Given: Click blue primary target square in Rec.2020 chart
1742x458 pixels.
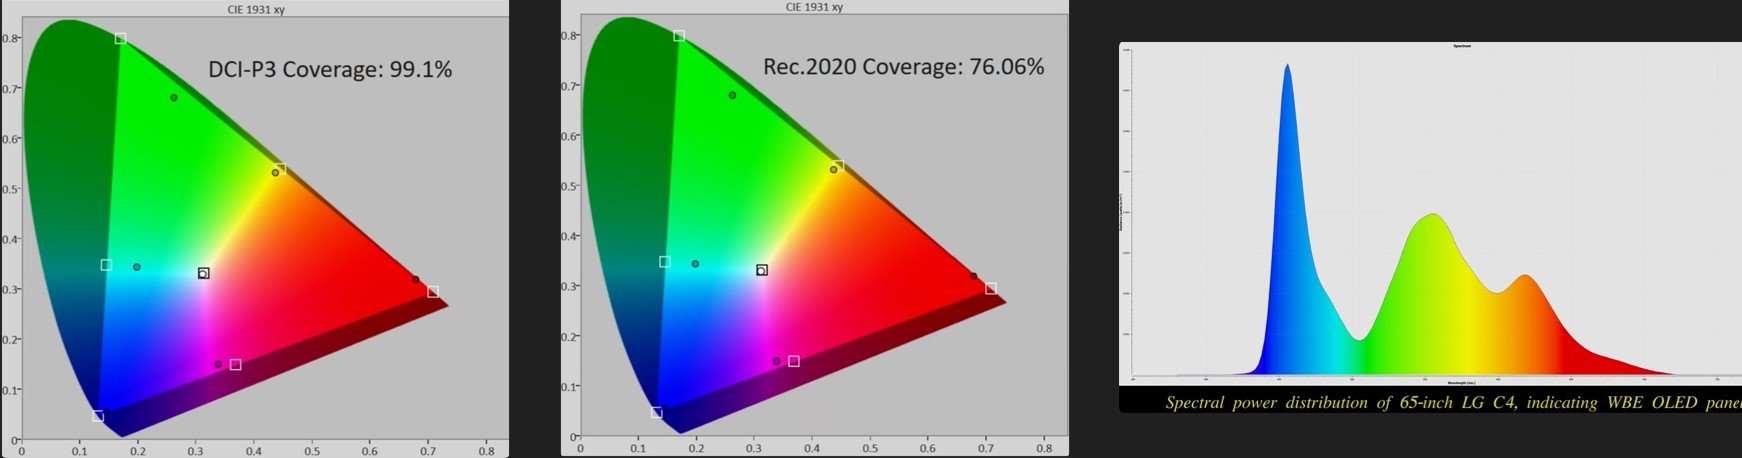Looking at the screenshot, I should click(656, 413).
